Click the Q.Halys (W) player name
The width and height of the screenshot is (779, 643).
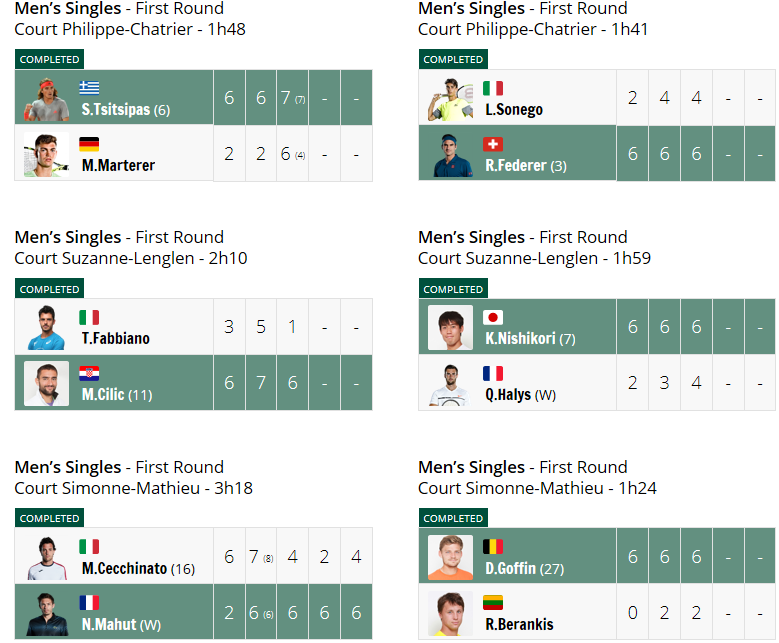(x=520, y=395)
